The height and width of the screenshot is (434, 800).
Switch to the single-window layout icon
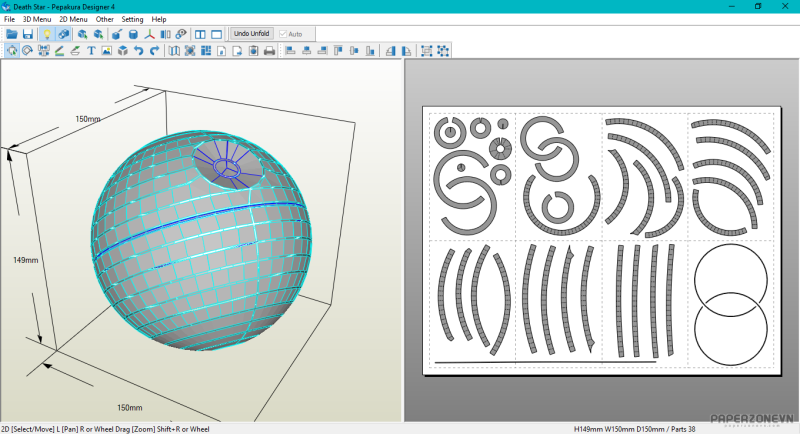216,34
